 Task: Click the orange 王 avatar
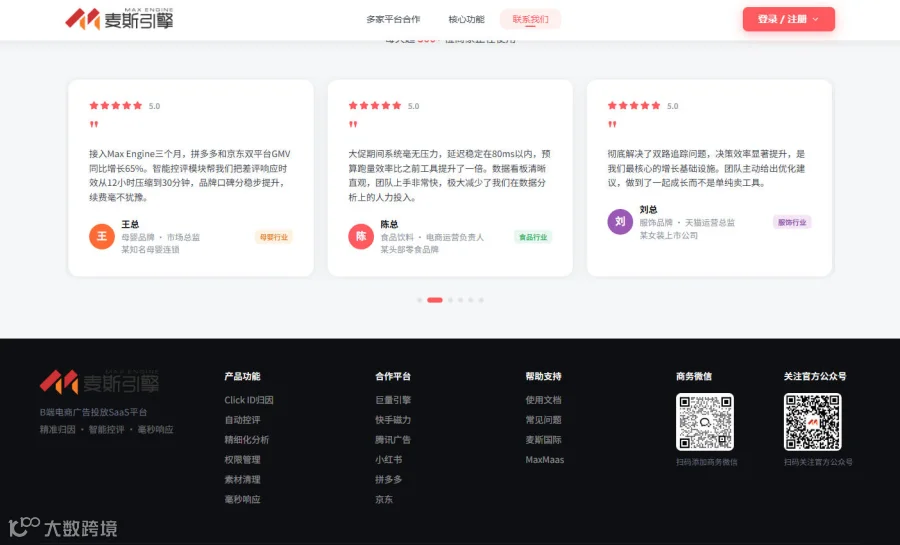[102, 236]
